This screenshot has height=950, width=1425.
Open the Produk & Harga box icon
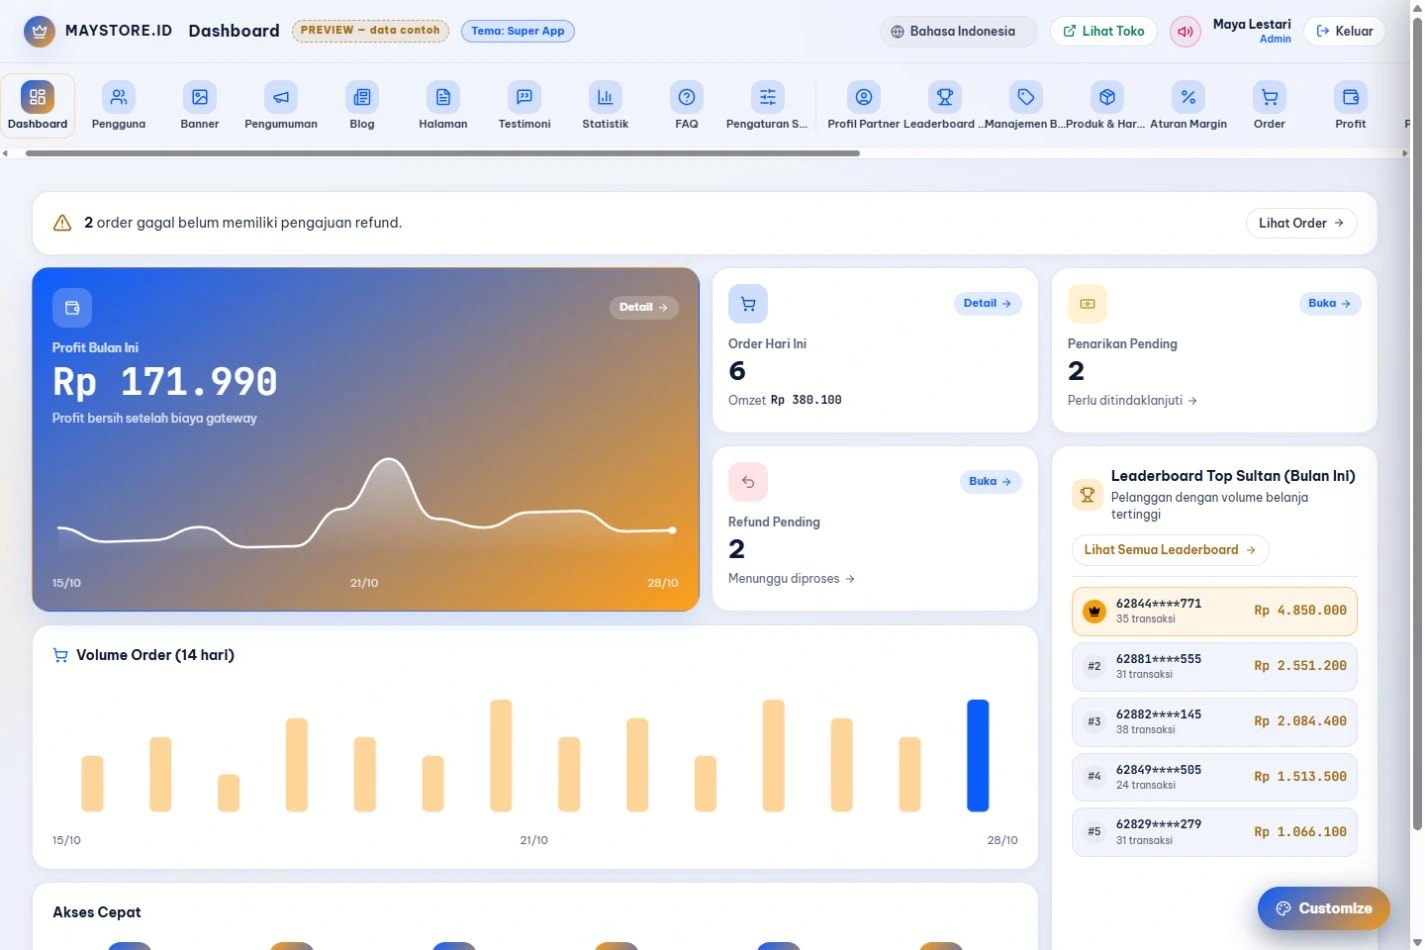coord(1107,97)
